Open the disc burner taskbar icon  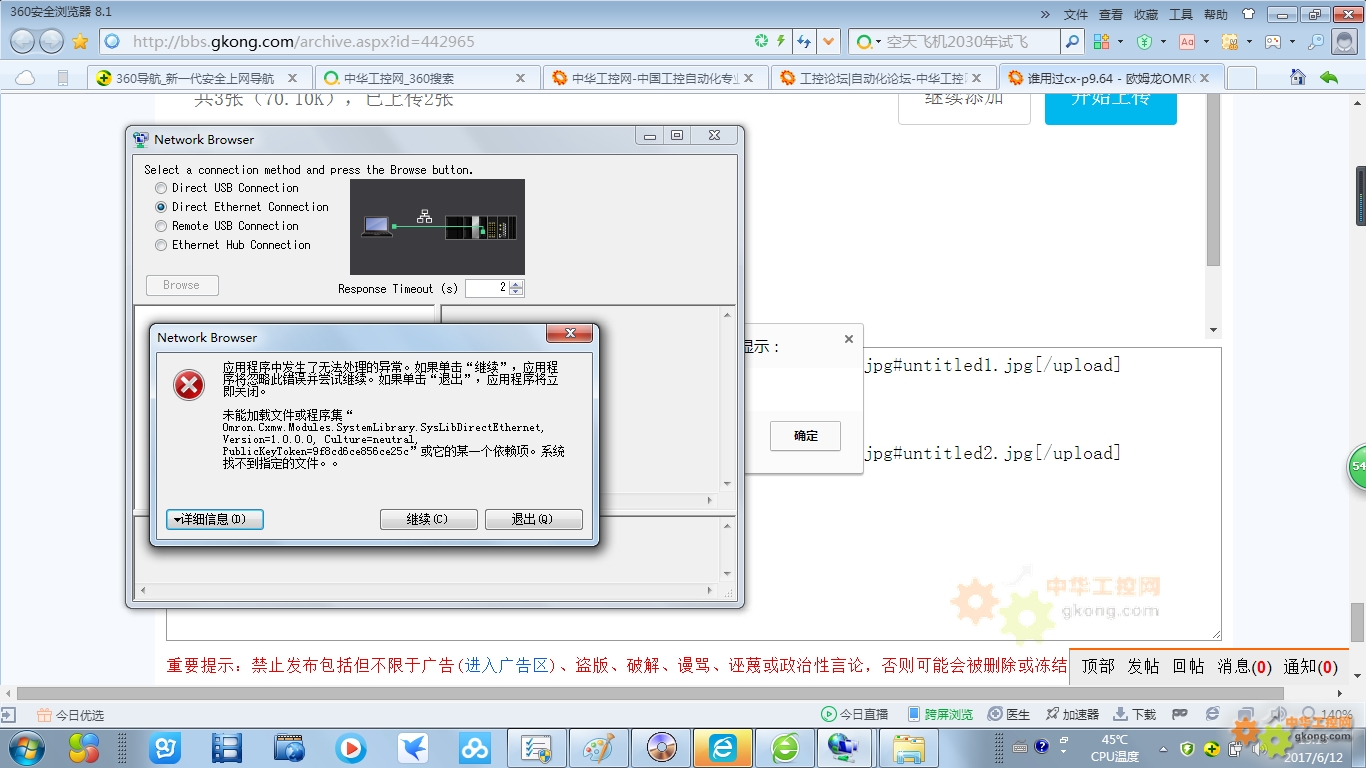[x=661, y=748]
